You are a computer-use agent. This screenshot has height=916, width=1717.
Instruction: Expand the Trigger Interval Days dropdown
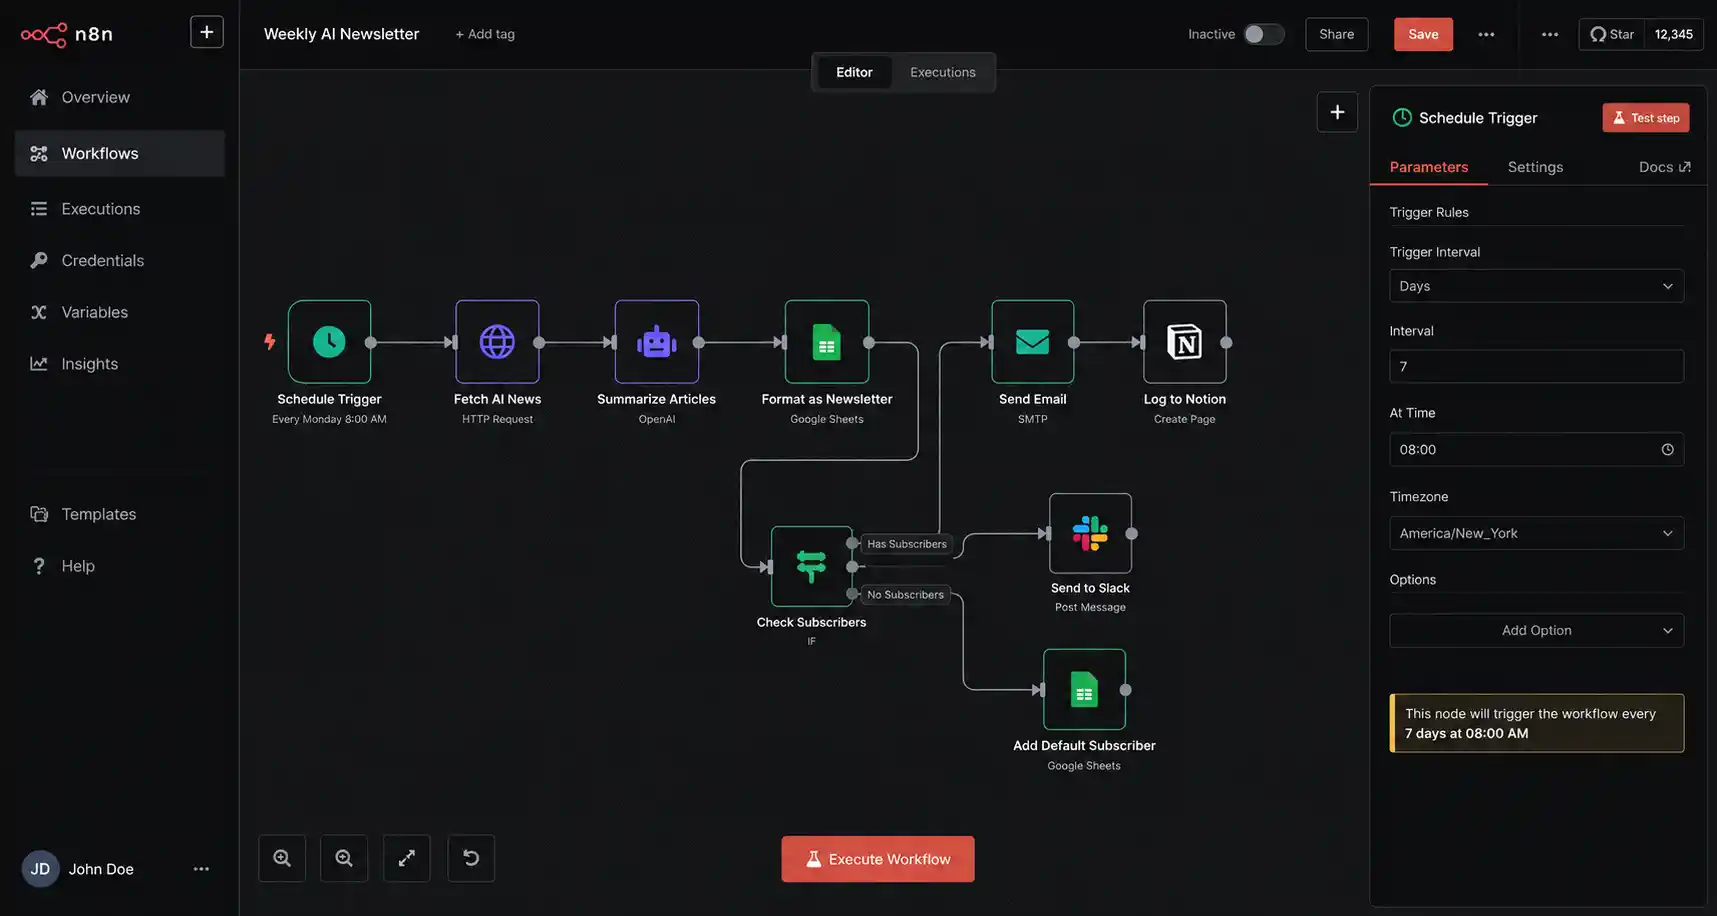pyautogui.click(x=1536, y=286)
